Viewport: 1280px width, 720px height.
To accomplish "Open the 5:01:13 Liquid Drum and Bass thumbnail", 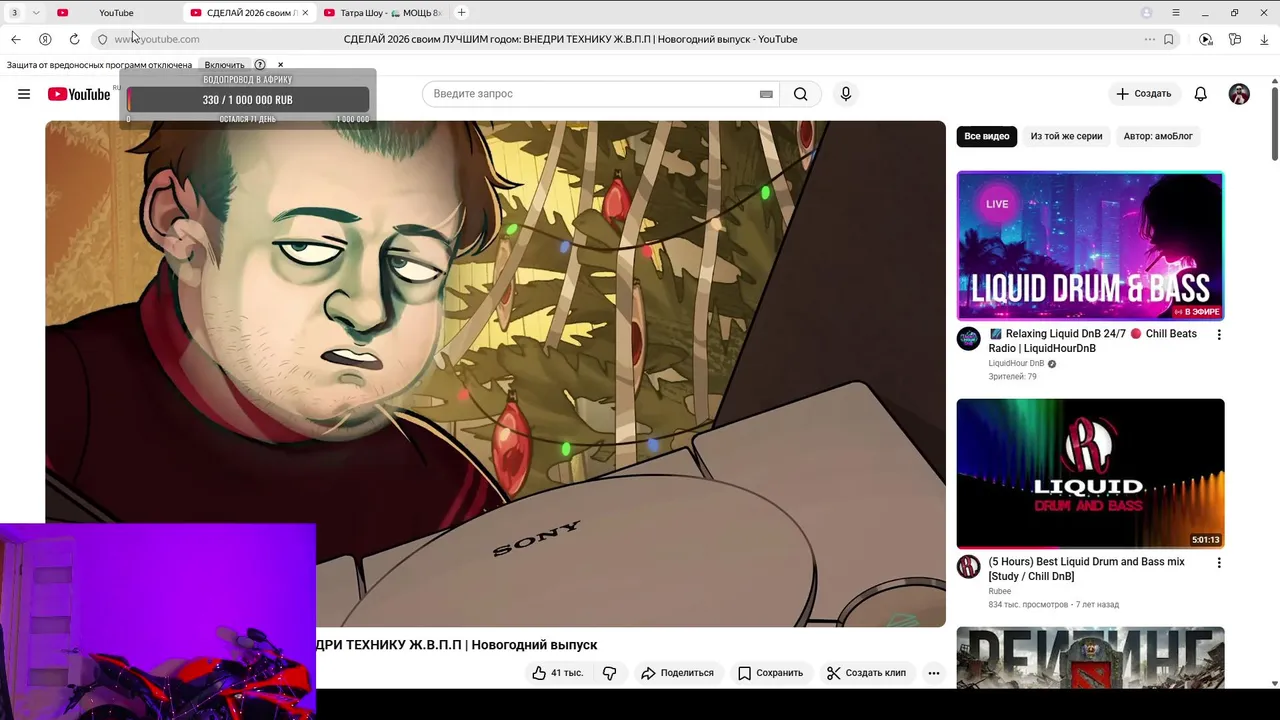I will 1090,473.
